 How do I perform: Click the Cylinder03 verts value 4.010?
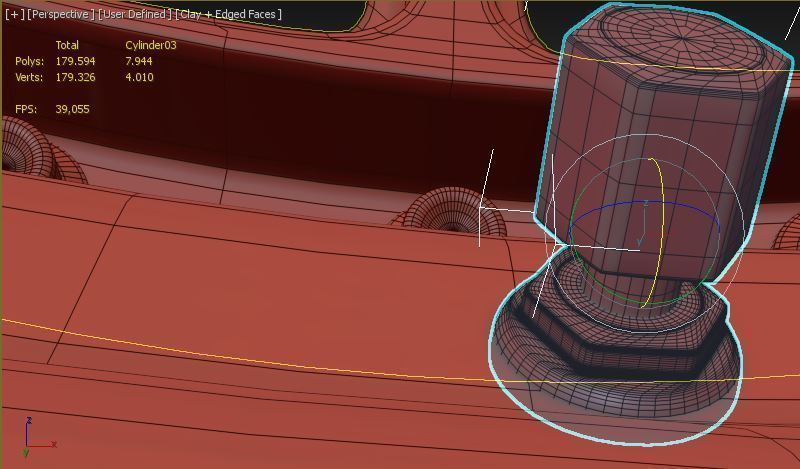[x=139, y=77]
